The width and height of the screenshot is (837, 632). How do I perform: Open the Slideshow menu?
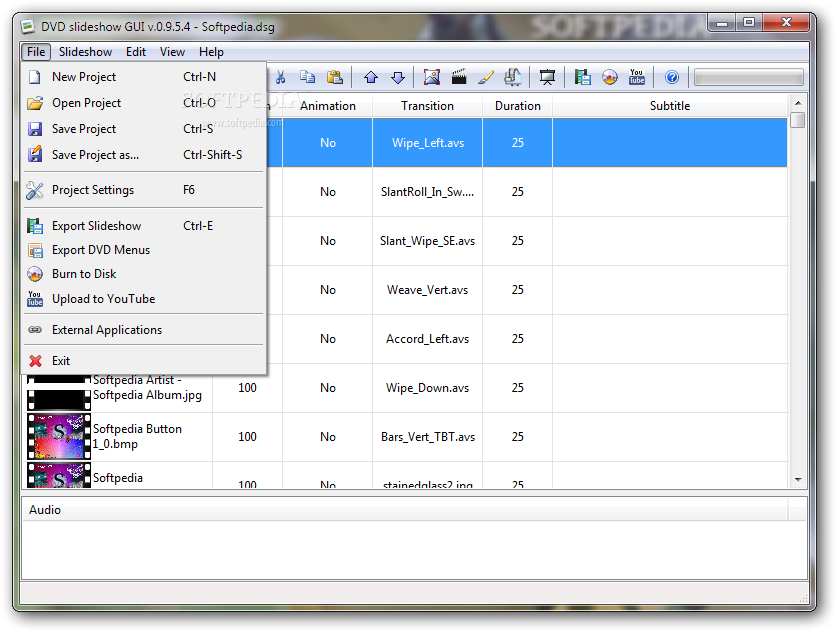[85, 52]
